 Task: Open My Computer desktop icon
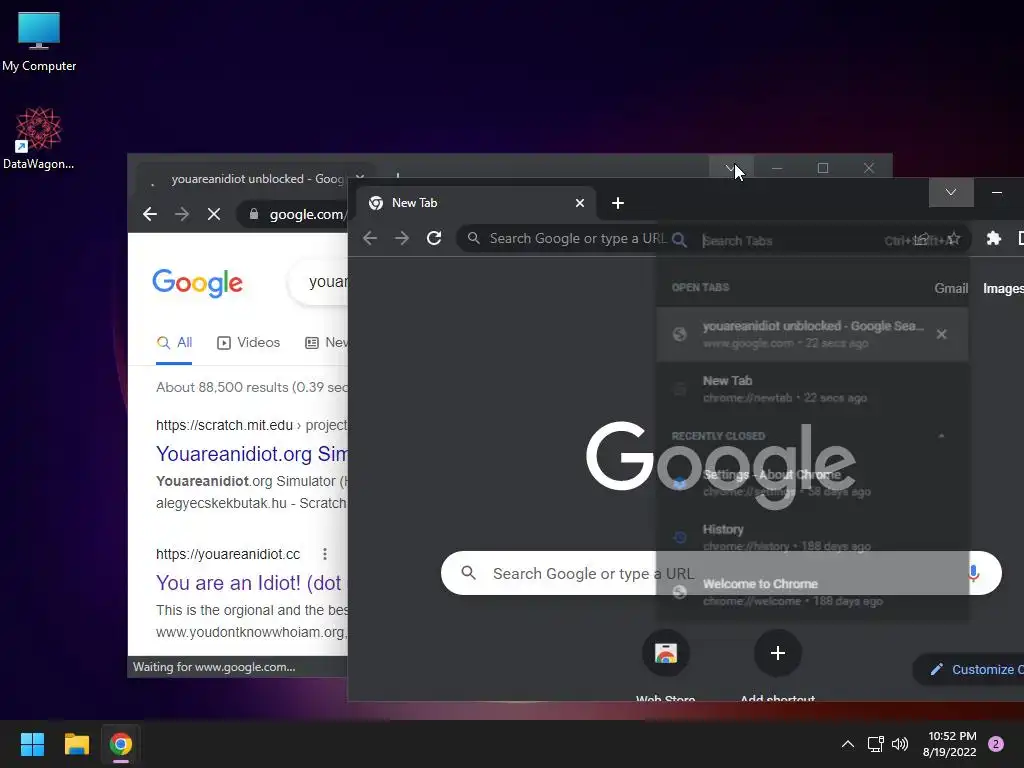[x=39, y=42]
